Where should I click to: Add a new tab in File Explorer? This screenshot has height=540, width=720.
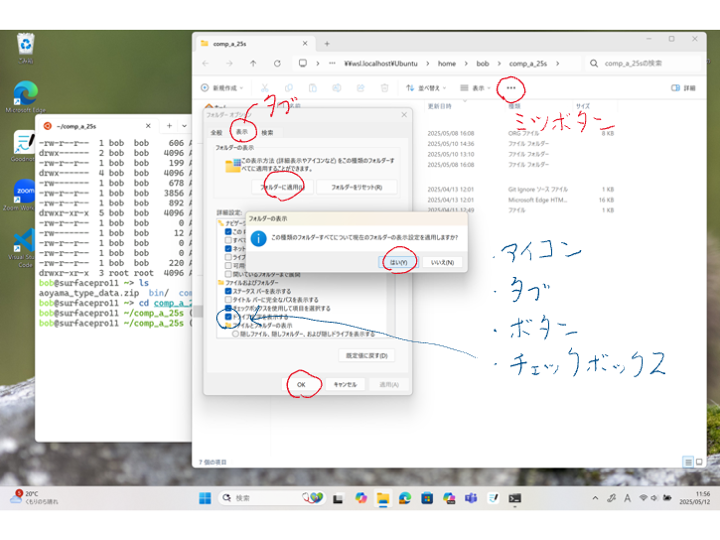[x=327, y=44]
